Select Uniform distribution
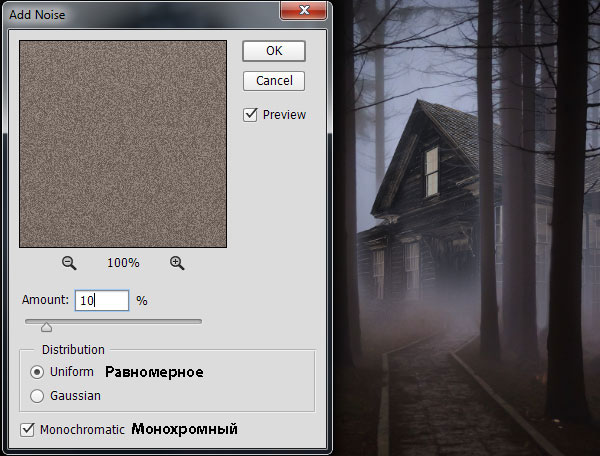This screenshot has width=600, height=456. (x=37, y=372)
